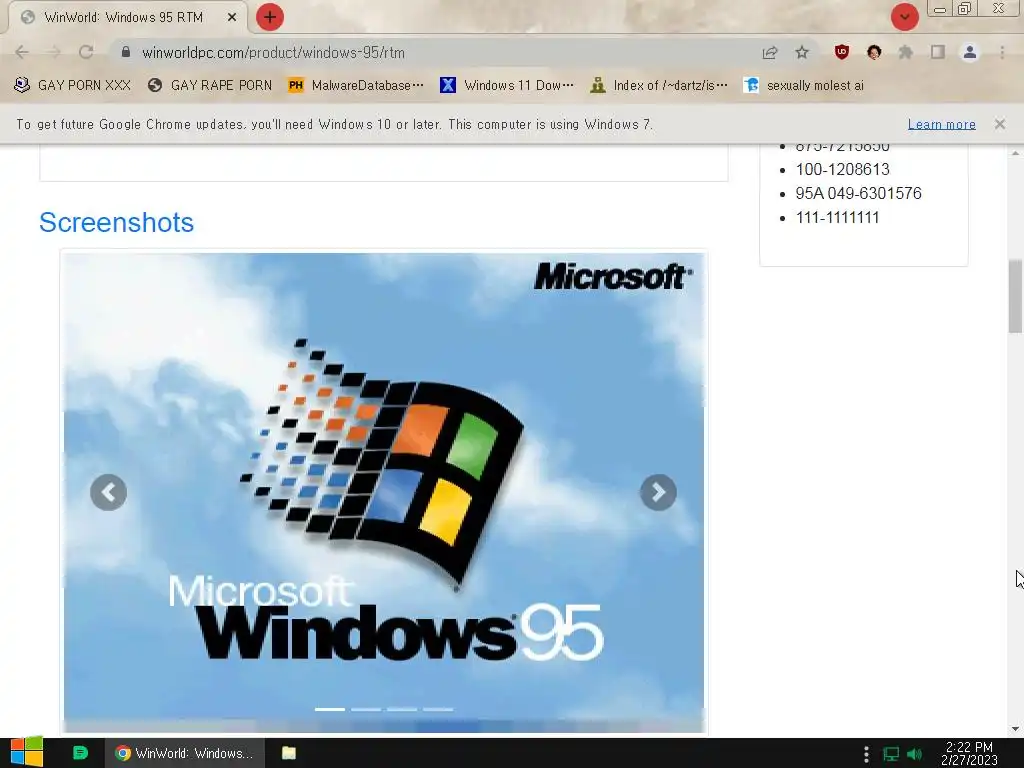This screenshot has height=768, width=1024.
Task: Open a new tab with red plus
Action: [270, 17]
